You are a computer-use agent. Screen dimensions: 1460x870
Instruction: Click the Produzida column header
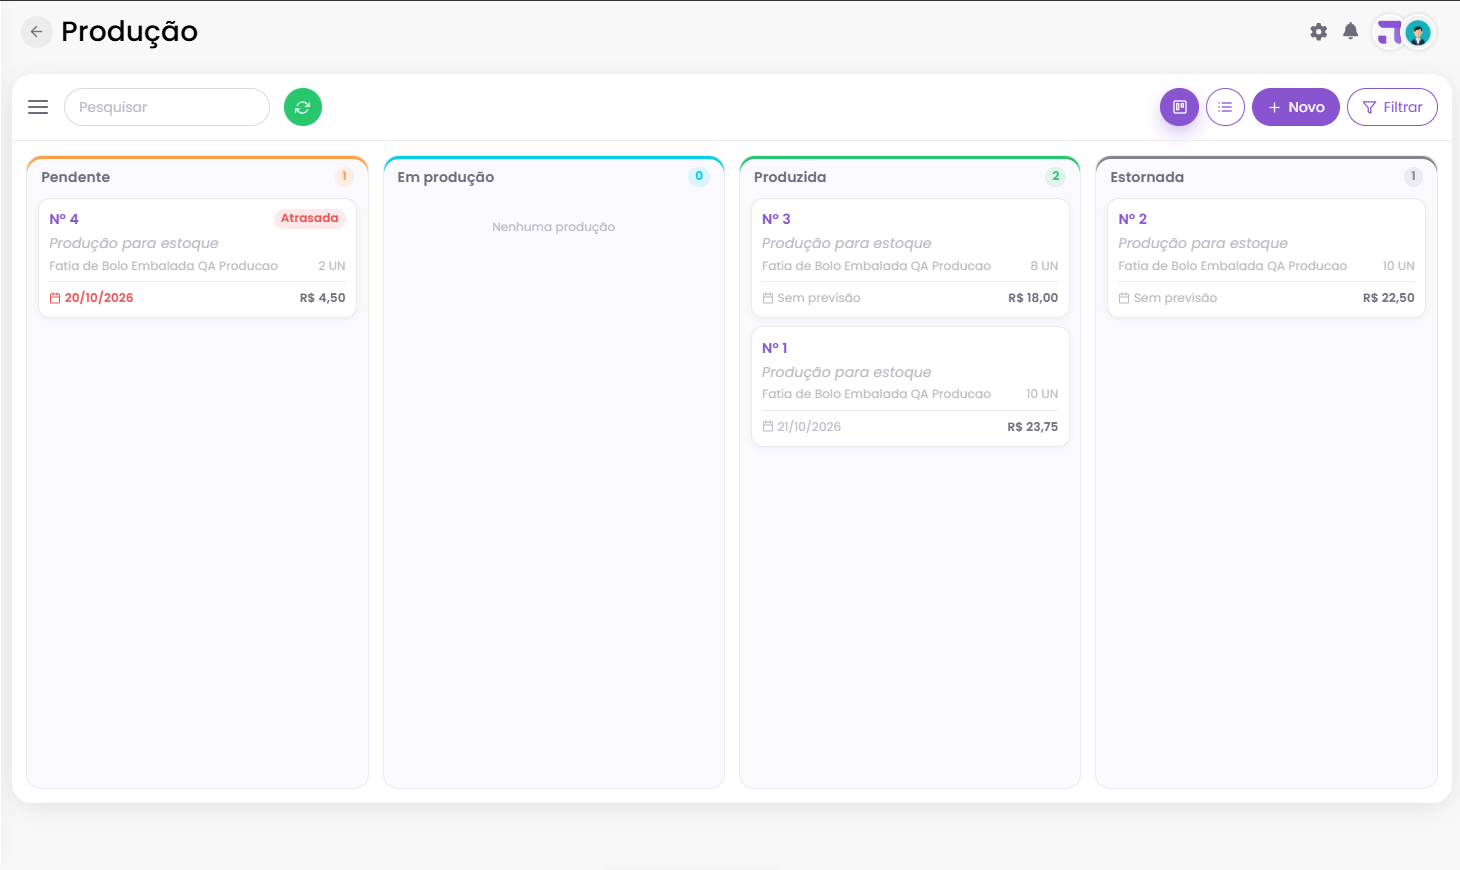pyautogui.click(x=790, y=177)
